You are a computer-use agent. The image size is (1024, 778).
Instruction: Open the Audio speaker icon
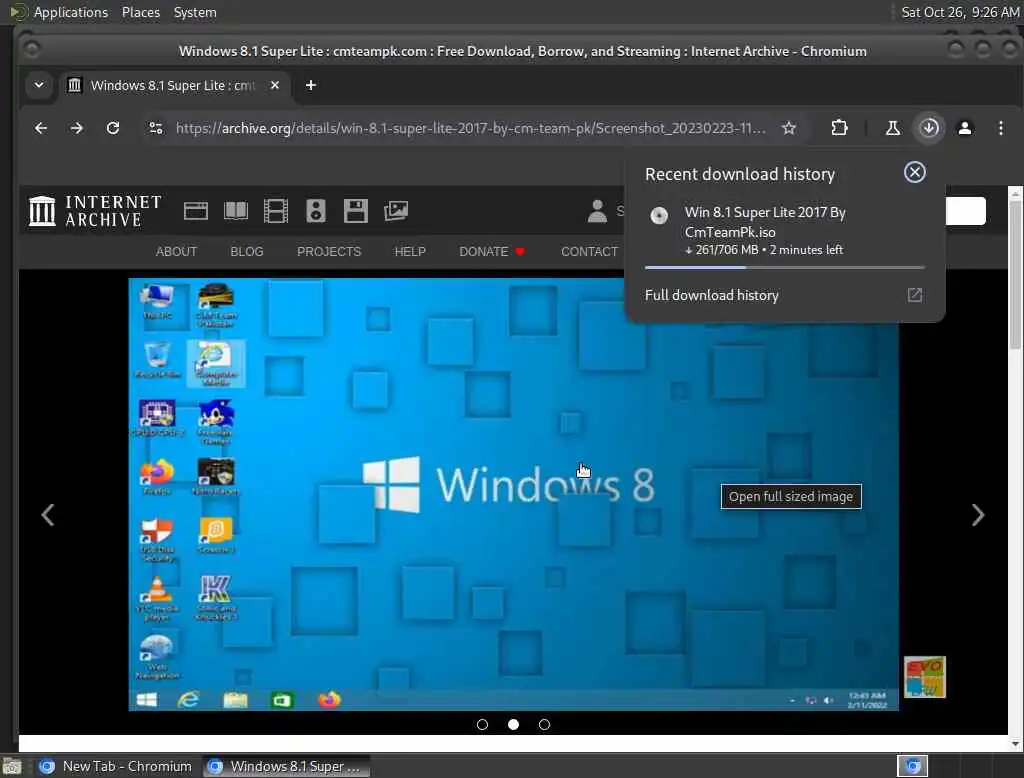[x=316, y=211]
